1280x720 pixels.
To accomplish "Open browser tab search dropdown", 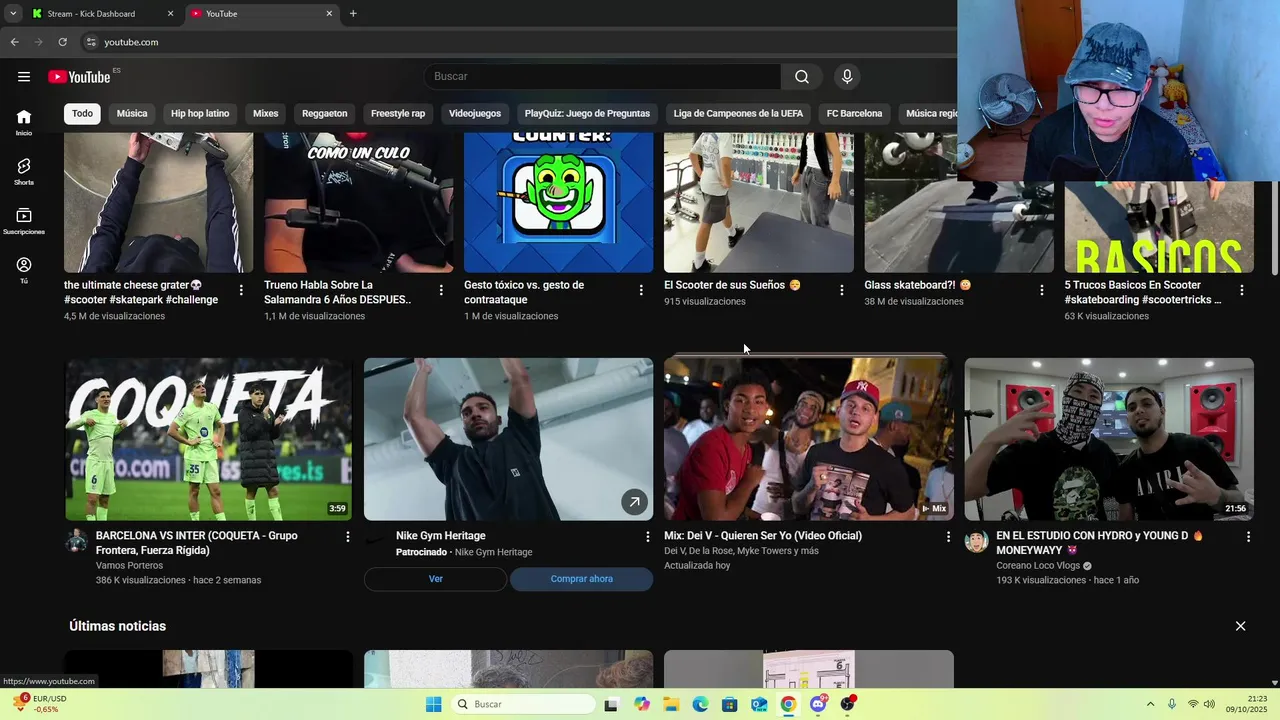I will click(x=13, y=14).
